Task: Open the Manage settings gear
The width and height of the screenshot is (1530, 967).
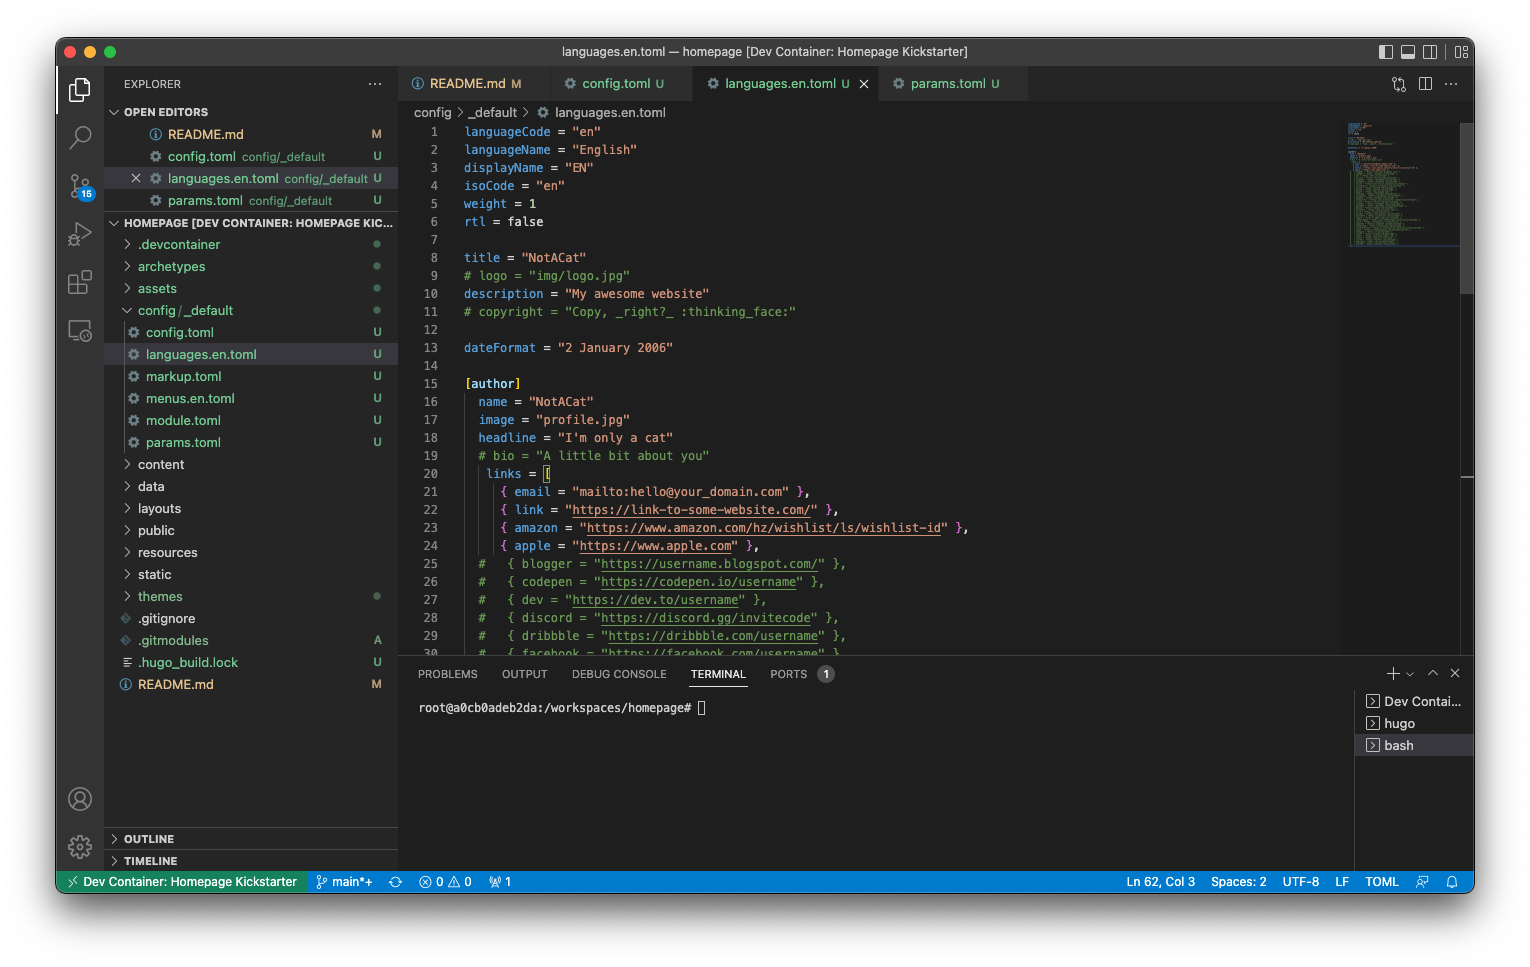Action: pyautogui.click(x=80, y=847)
